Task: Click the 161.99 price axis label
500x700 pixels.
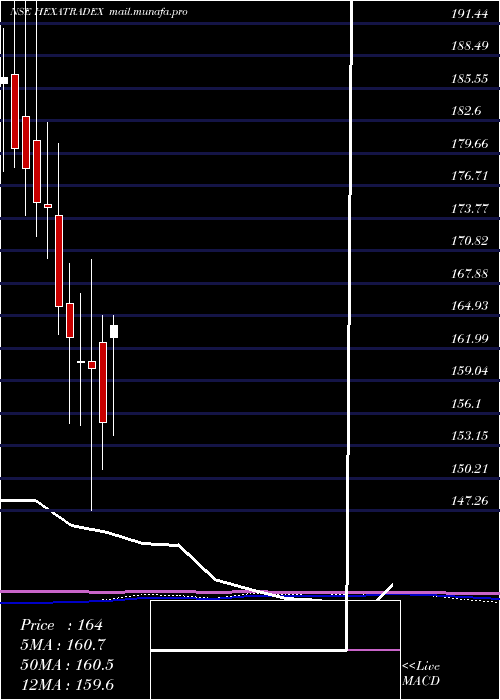Action: pos(469,339)
